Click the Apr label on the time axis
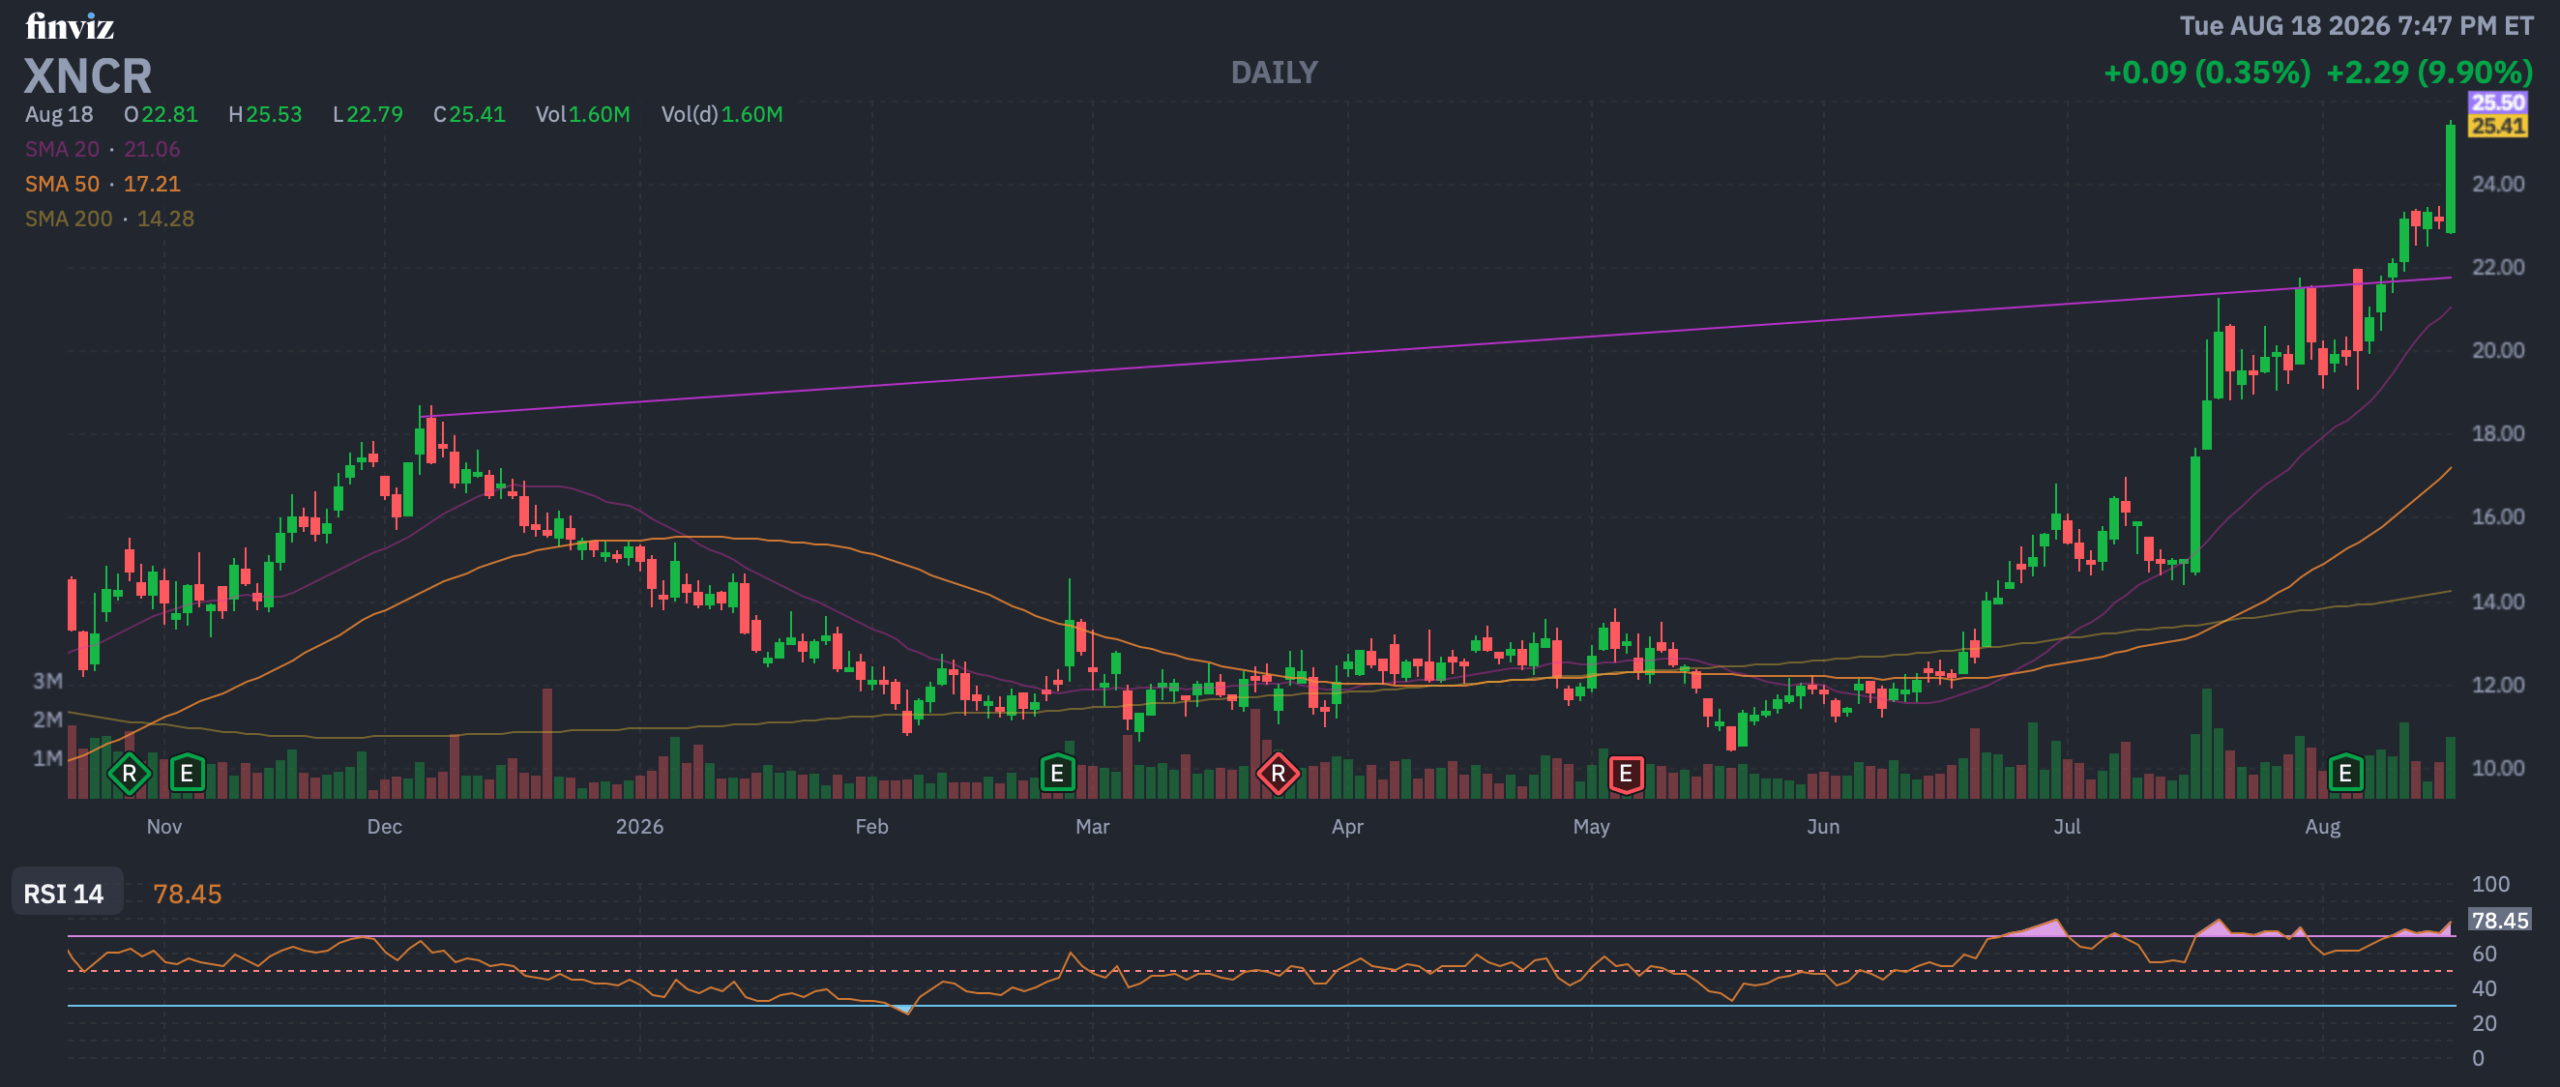This screenshot has height=1087, width=2560. [1348, 827]
